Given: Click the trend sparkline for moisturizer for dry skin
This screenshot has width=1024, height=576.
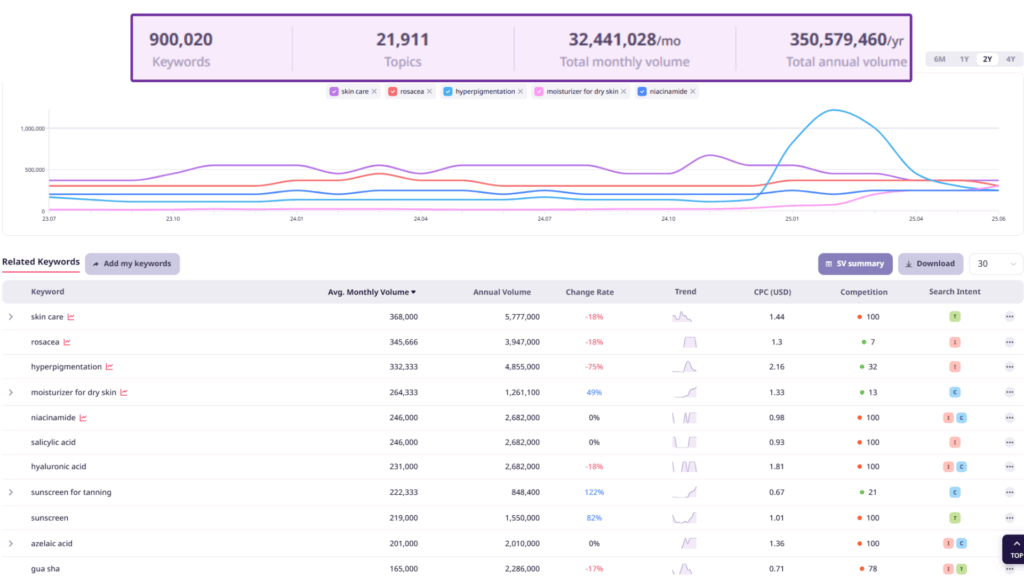Looking at the screenshot, I should (684, 392).
